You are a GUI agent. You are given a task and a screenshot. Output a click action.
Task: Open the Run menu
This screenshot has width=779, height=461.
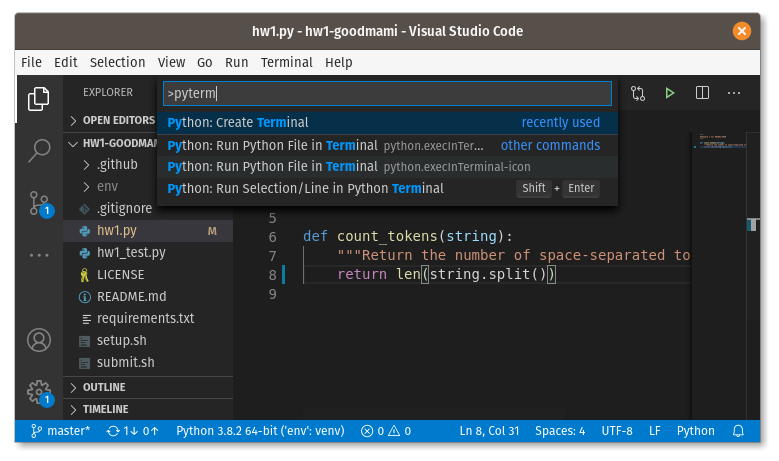pos(236,62)
